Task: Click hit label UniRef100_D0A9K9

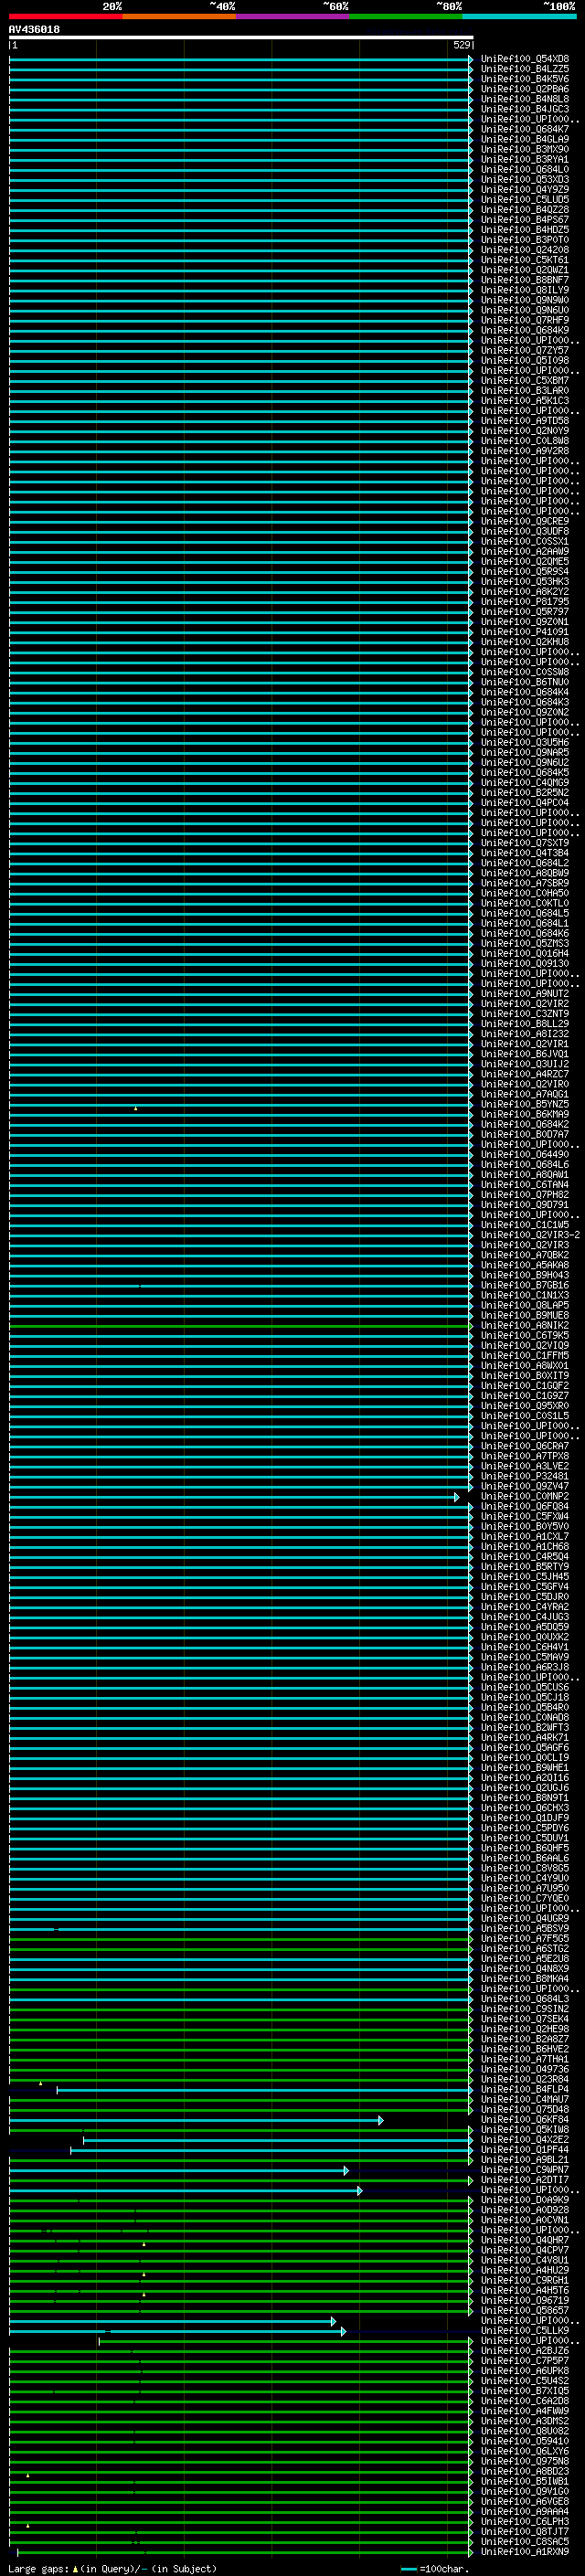Action: 525,2200
